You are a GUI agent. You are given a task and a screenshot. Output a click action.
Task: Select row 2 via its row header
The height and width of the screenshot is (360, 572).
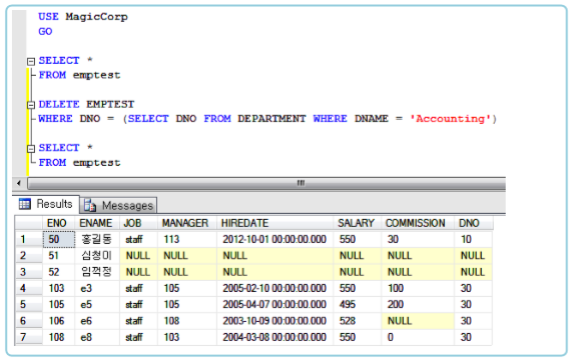tap(28, 256)
